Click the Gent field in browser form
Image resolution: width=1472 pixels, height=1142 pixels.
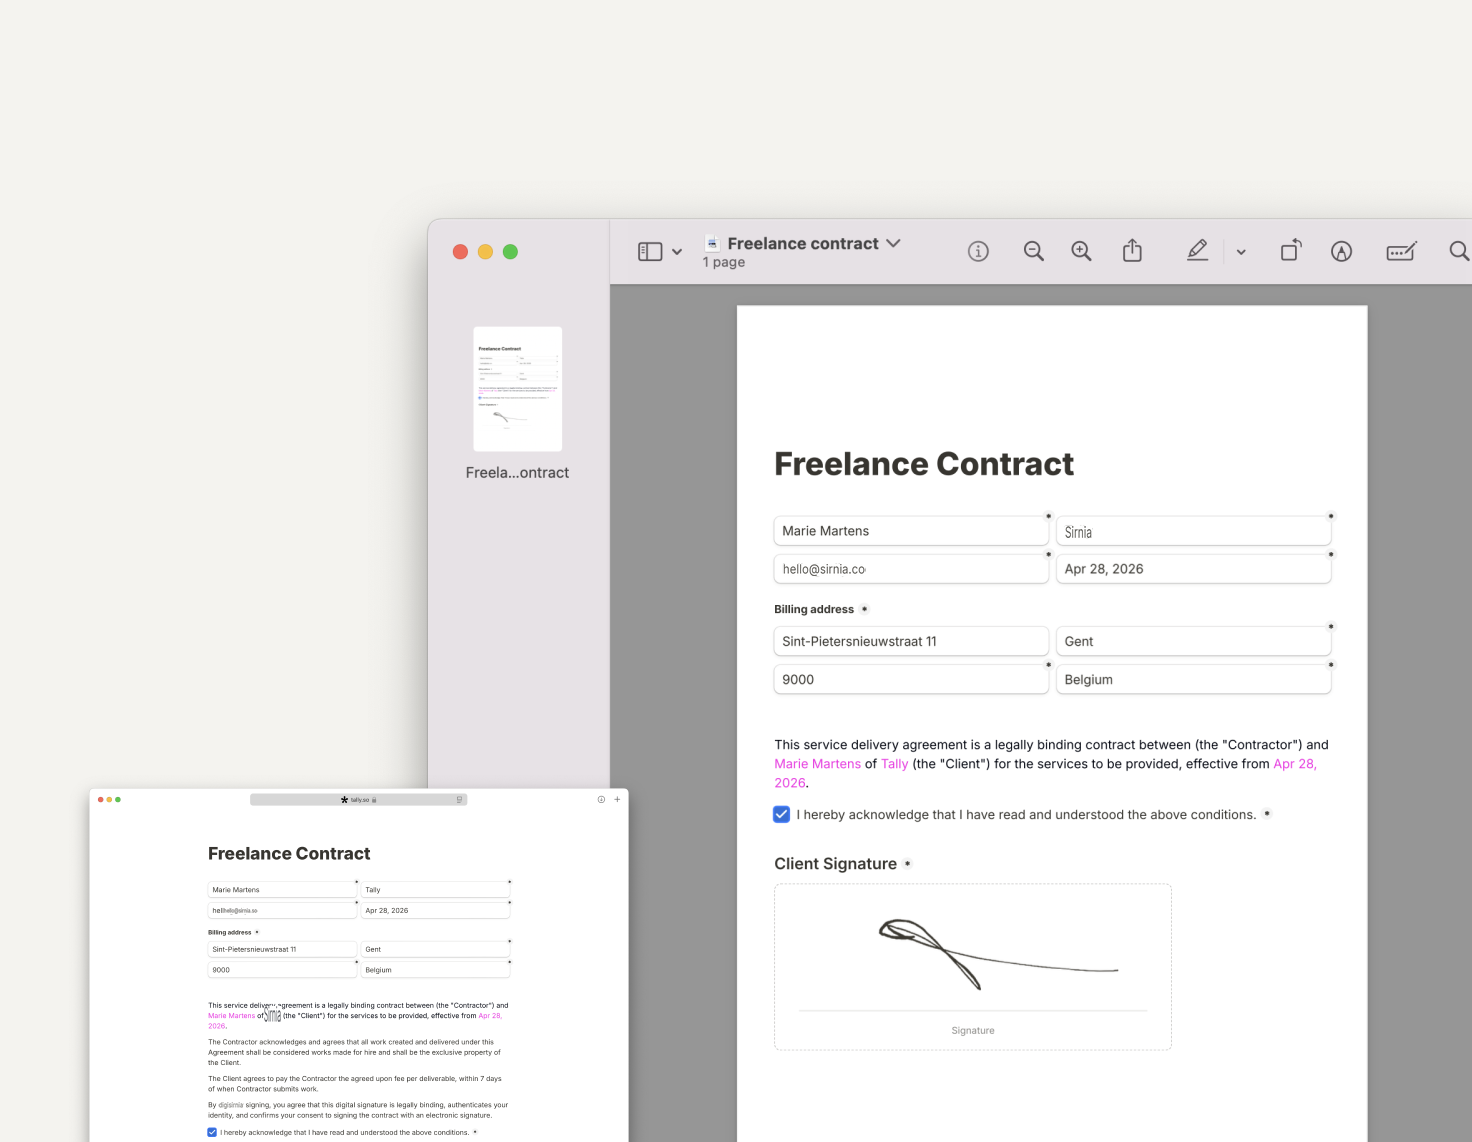pos(435,949)
